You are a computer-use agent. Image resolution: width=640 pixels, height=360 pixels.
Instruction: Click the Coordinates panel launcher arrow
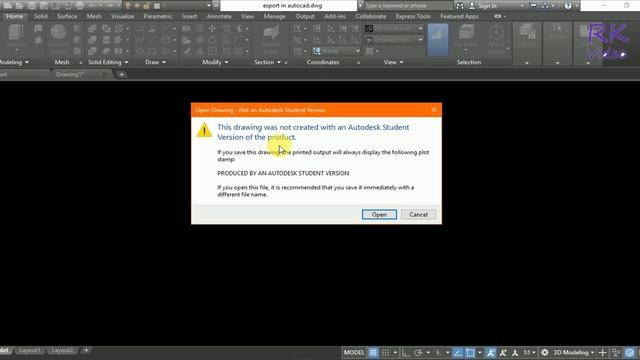[358, 63]
